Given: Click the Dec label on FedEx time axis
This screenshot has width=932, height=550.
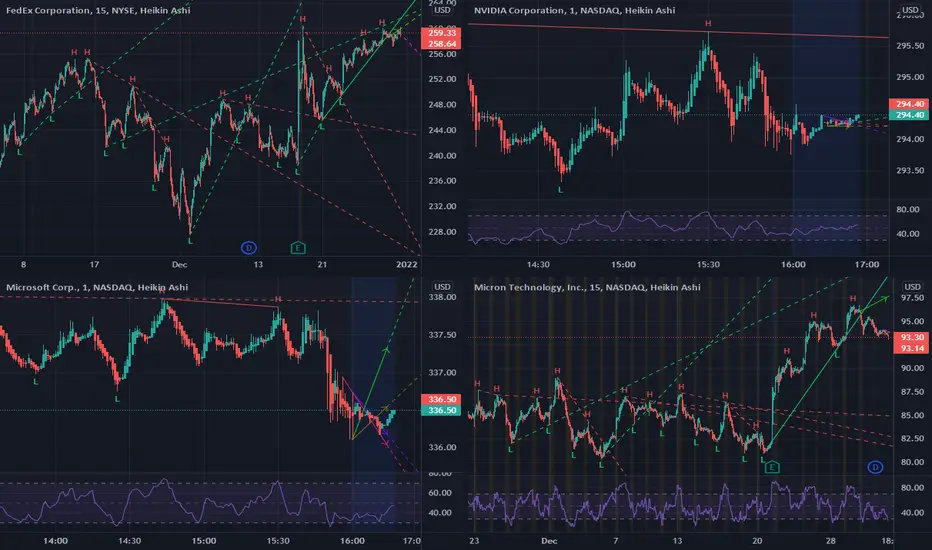Looking at the screenshot, I should point(179,265).
